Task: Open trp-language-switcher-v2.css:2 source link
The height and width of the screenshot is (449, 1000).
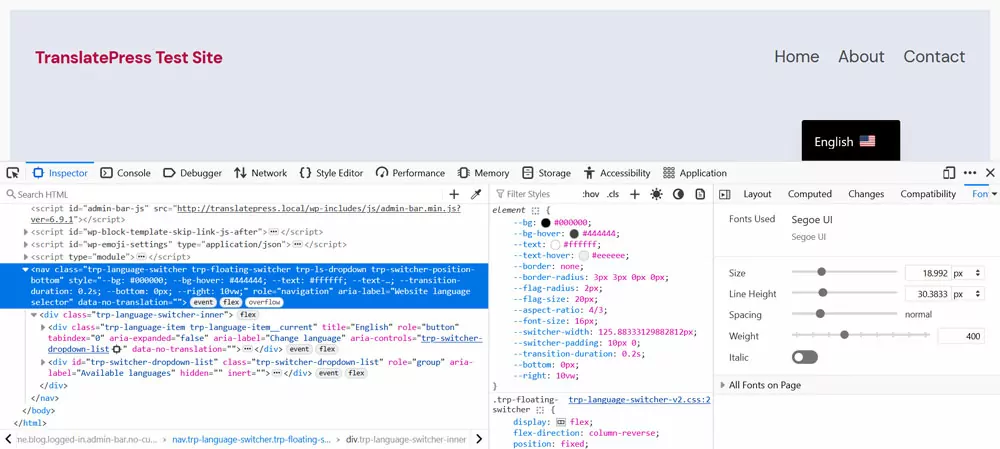Action: tap(640, 400)
